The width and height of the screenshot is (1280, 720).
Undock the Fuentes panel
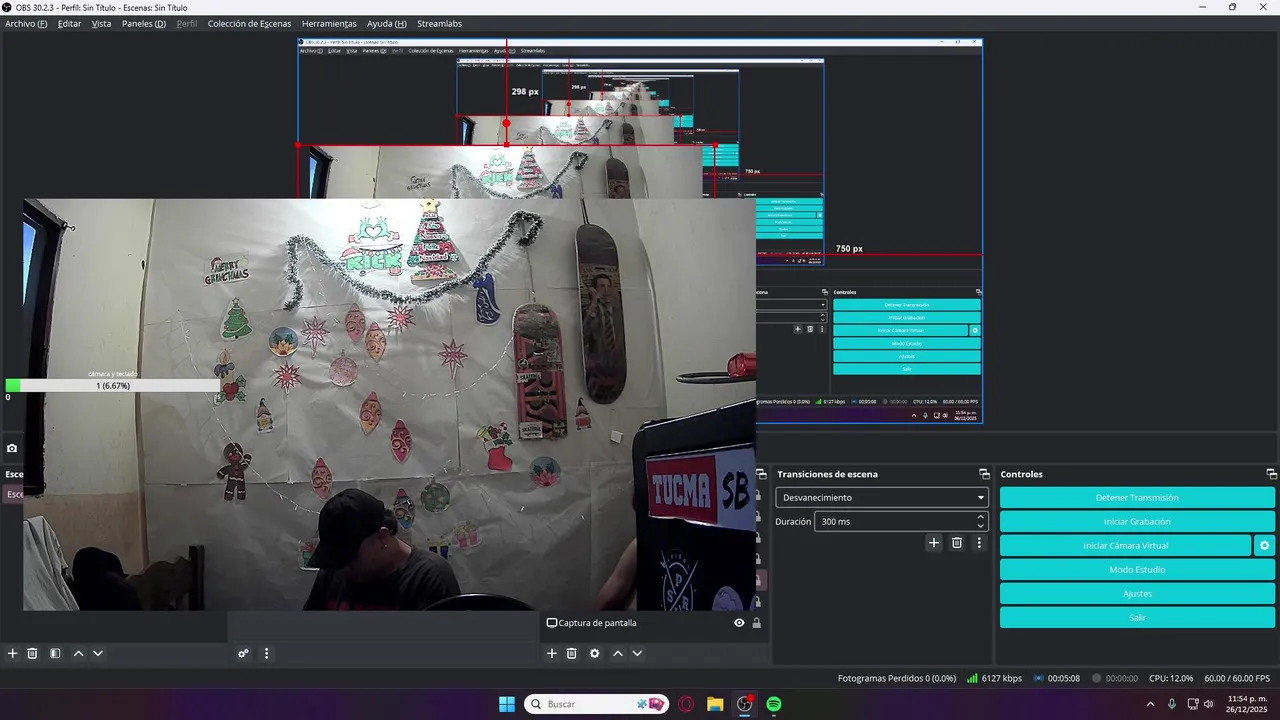[761, 474]
